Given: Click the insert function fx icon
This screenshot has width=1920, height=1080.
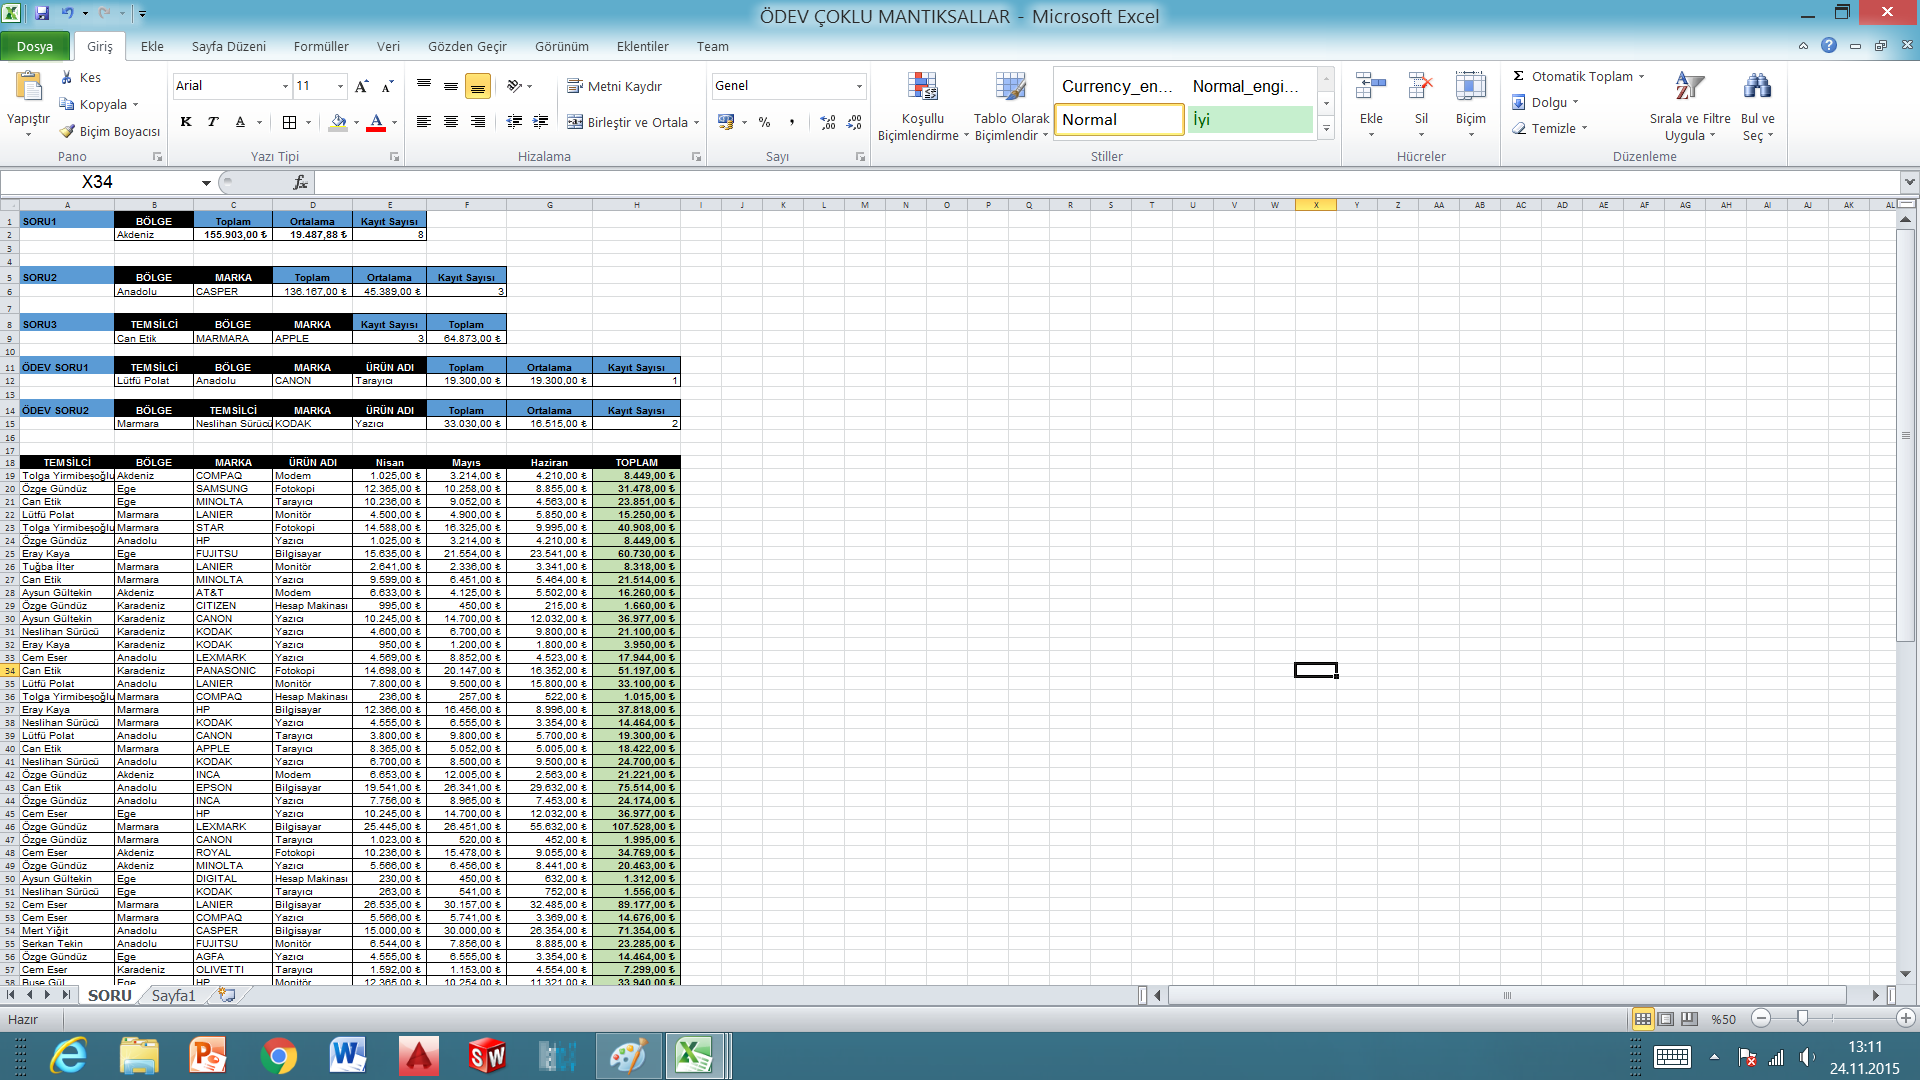Looking at the screenshot, I should tap(300, 182).
